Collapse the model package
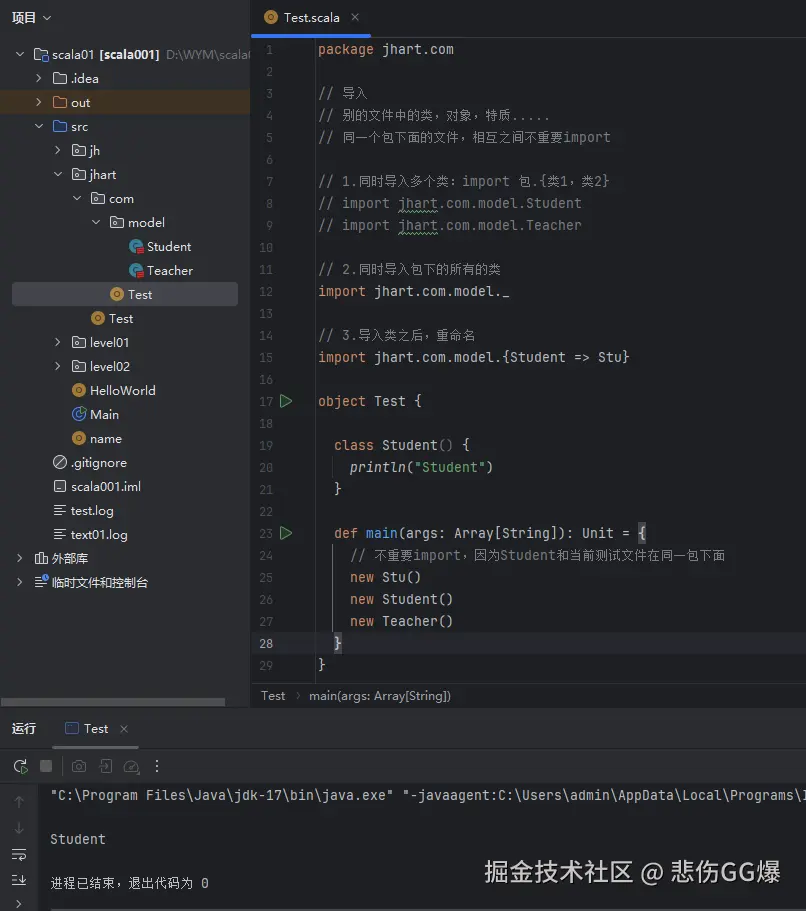This screenshot has height=911, width=806. click(96, 223)
